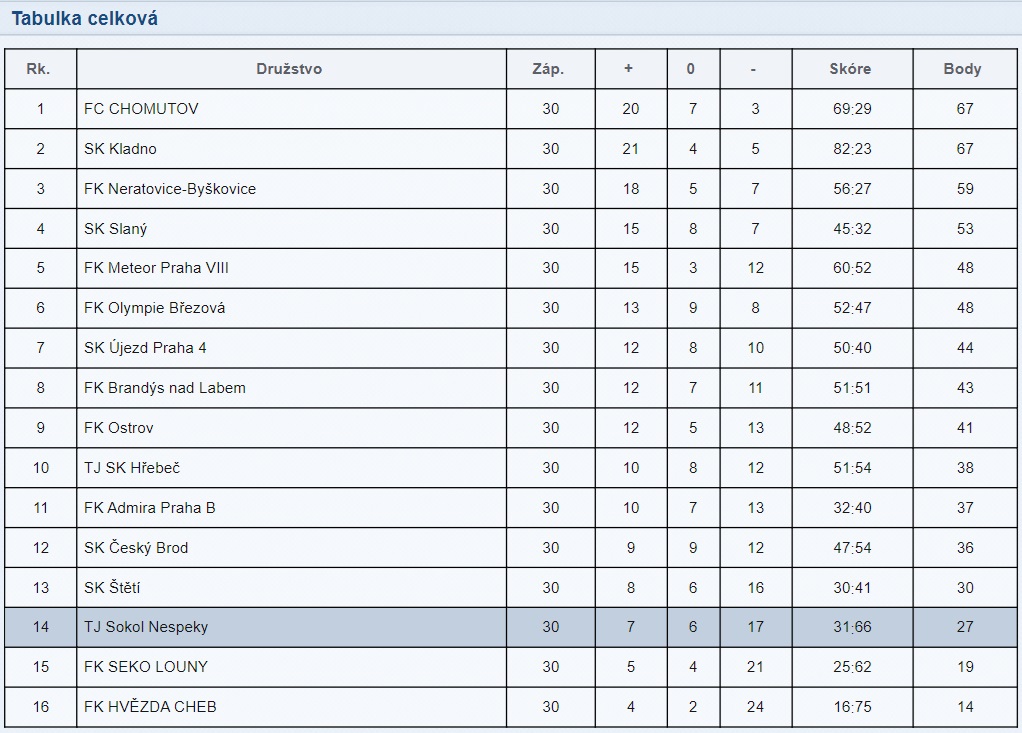
Task: Select FK HVĚZDA CHEB team name
Action: click(x=150, y=707)
